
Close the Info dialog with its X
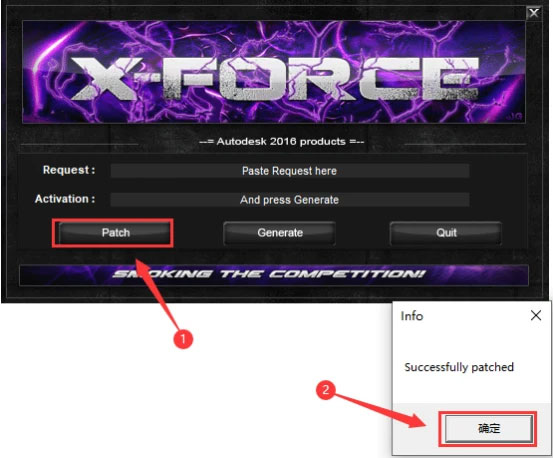(x=536, y=315)
